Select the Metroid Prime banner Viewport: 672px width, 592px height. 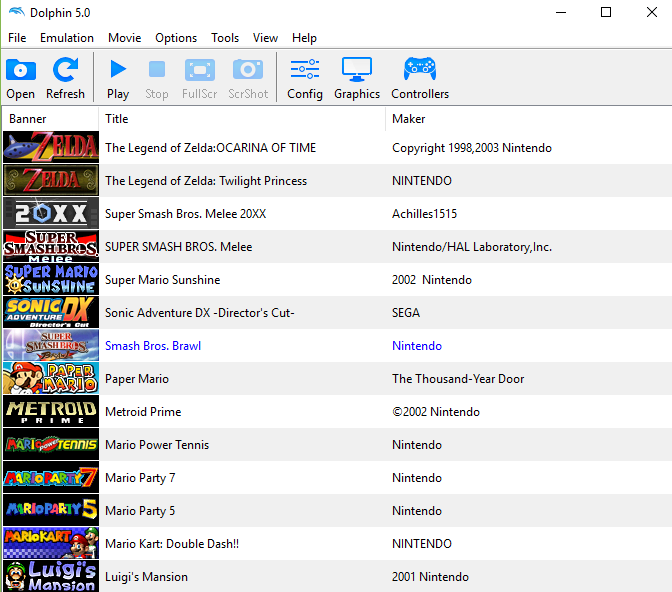(x=51, y=411)
